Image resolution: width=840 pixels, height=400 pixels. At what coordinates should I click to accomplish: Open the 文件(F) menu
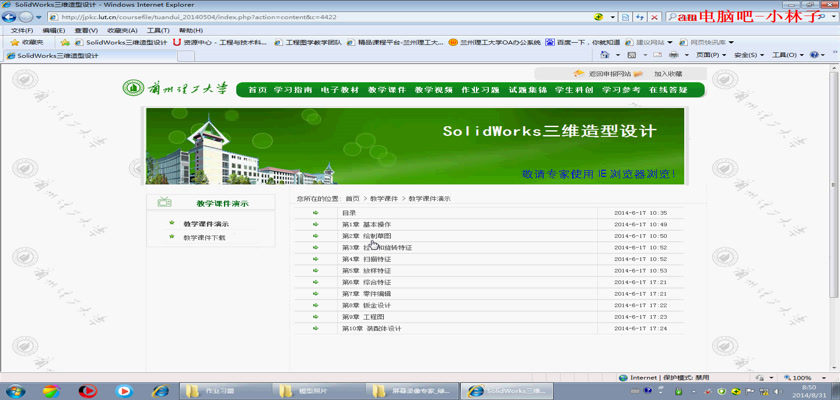[21, 31]
